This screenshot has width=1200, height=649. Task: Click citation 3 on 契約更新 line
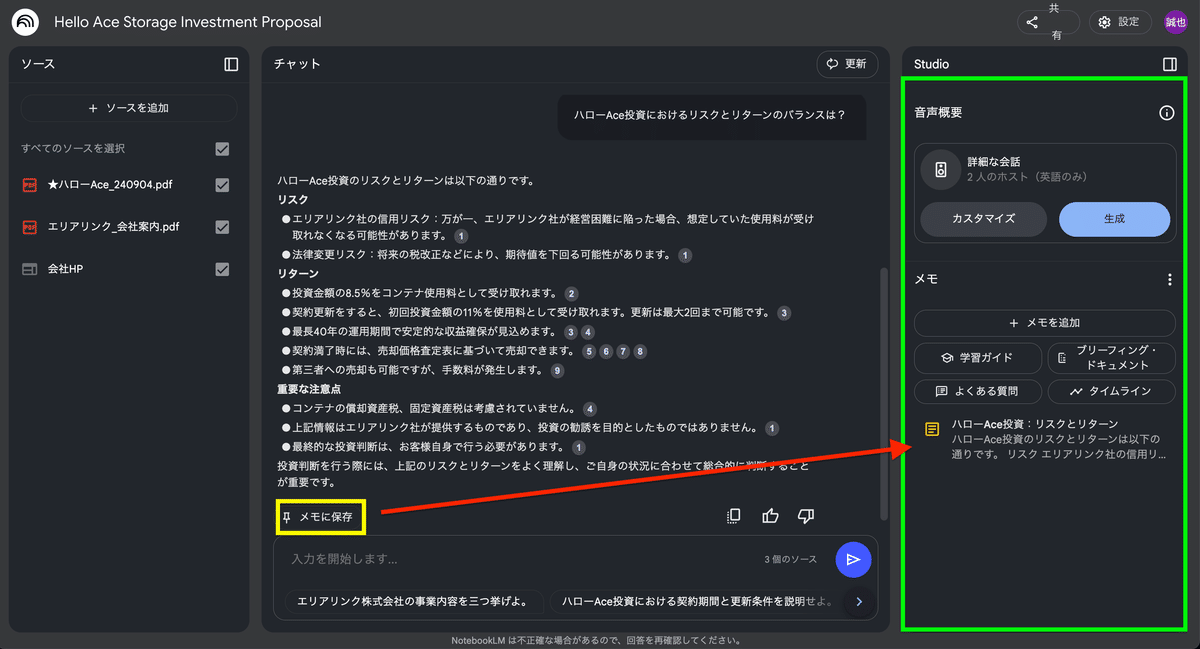784,313
